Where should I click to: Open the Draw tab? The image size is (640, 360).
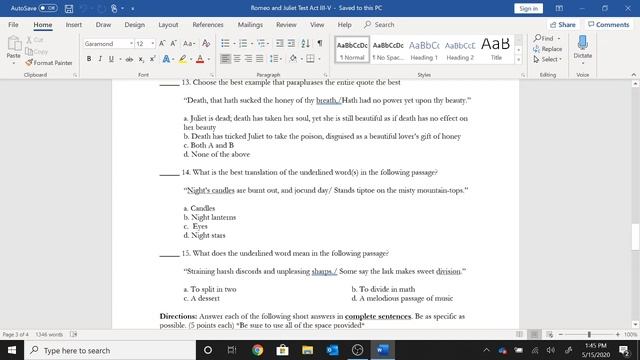click(103, 24)
